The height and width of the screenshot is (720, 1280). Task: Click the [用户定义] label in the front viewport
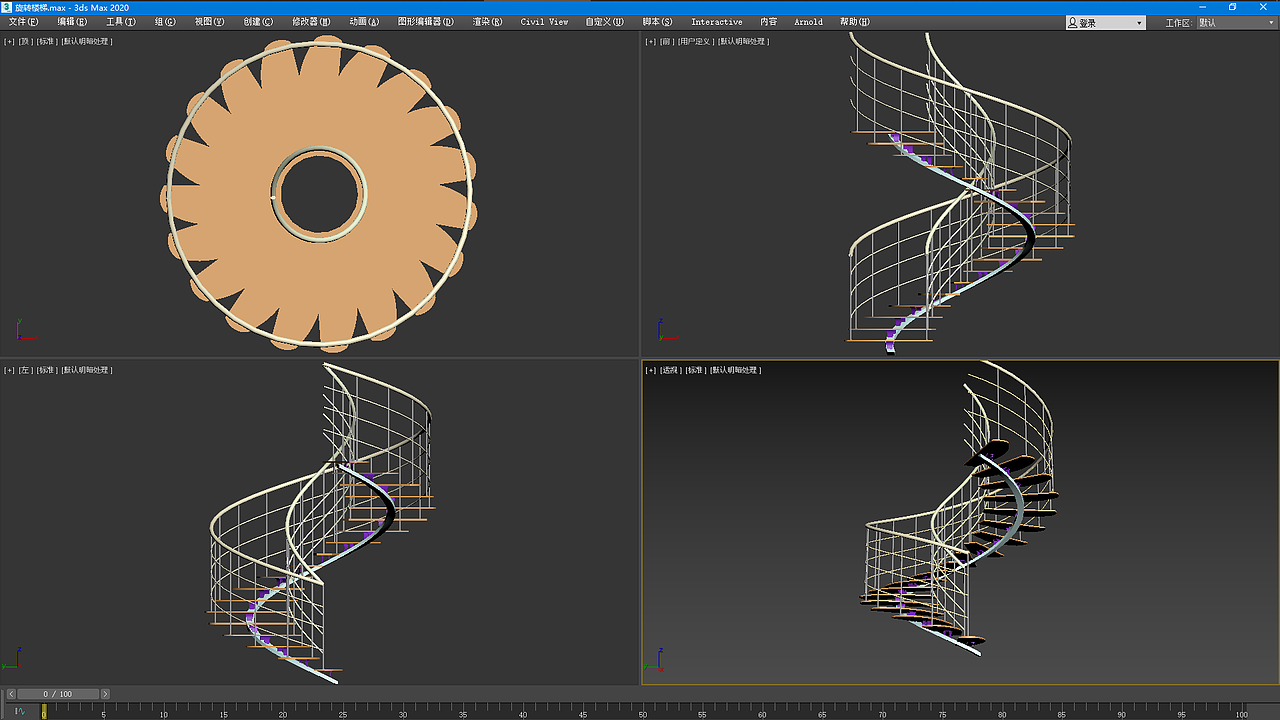[696, 41]
